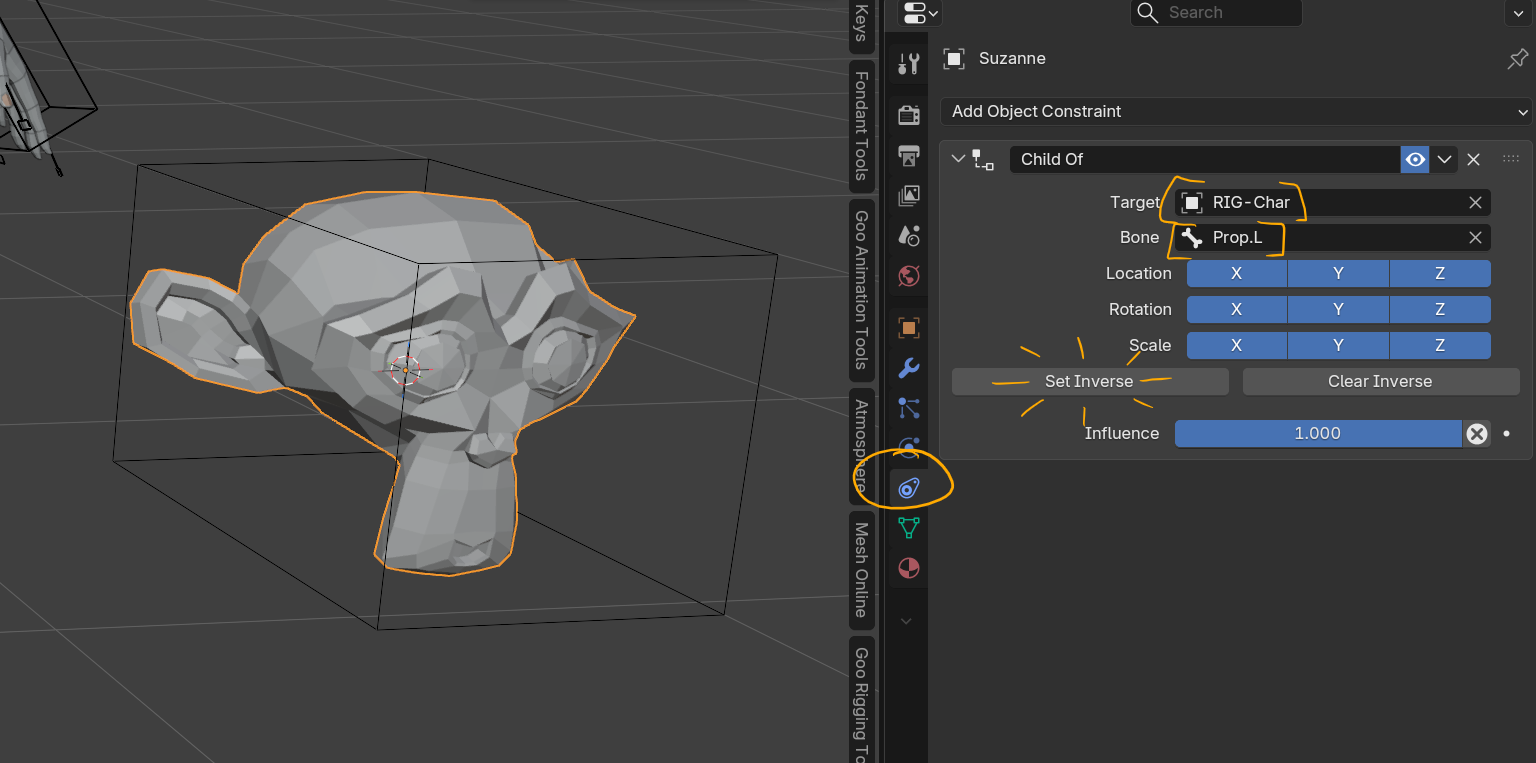Viewport: 1536px width, 763px height.
Task: Toggle Scale Z axis
Action: tap(1440, 346)
